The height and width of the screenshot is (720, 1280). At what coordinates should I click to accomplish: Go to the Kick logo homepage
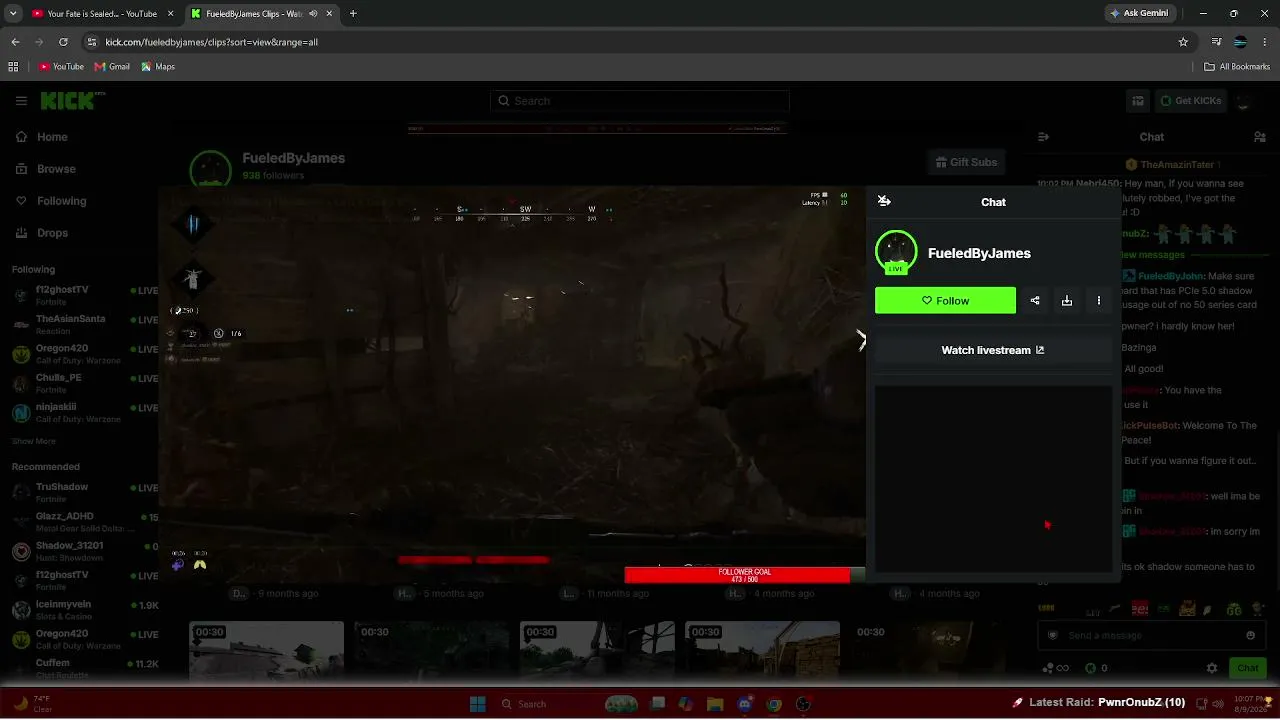pyautogui.click(x=70, y=100)
